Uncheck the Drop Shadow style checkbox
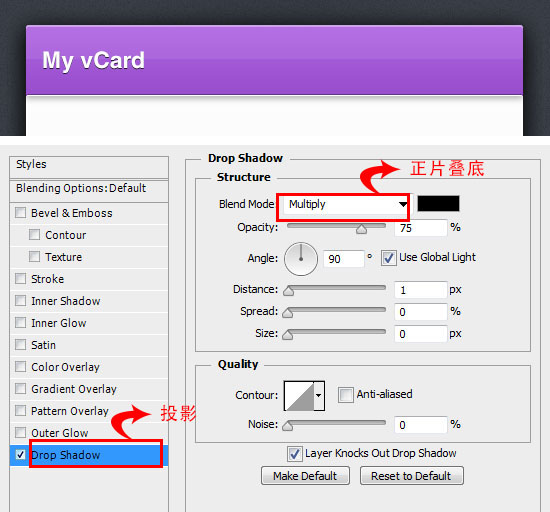The height and width of the screenshot is (512, 550). click(21, 455)
